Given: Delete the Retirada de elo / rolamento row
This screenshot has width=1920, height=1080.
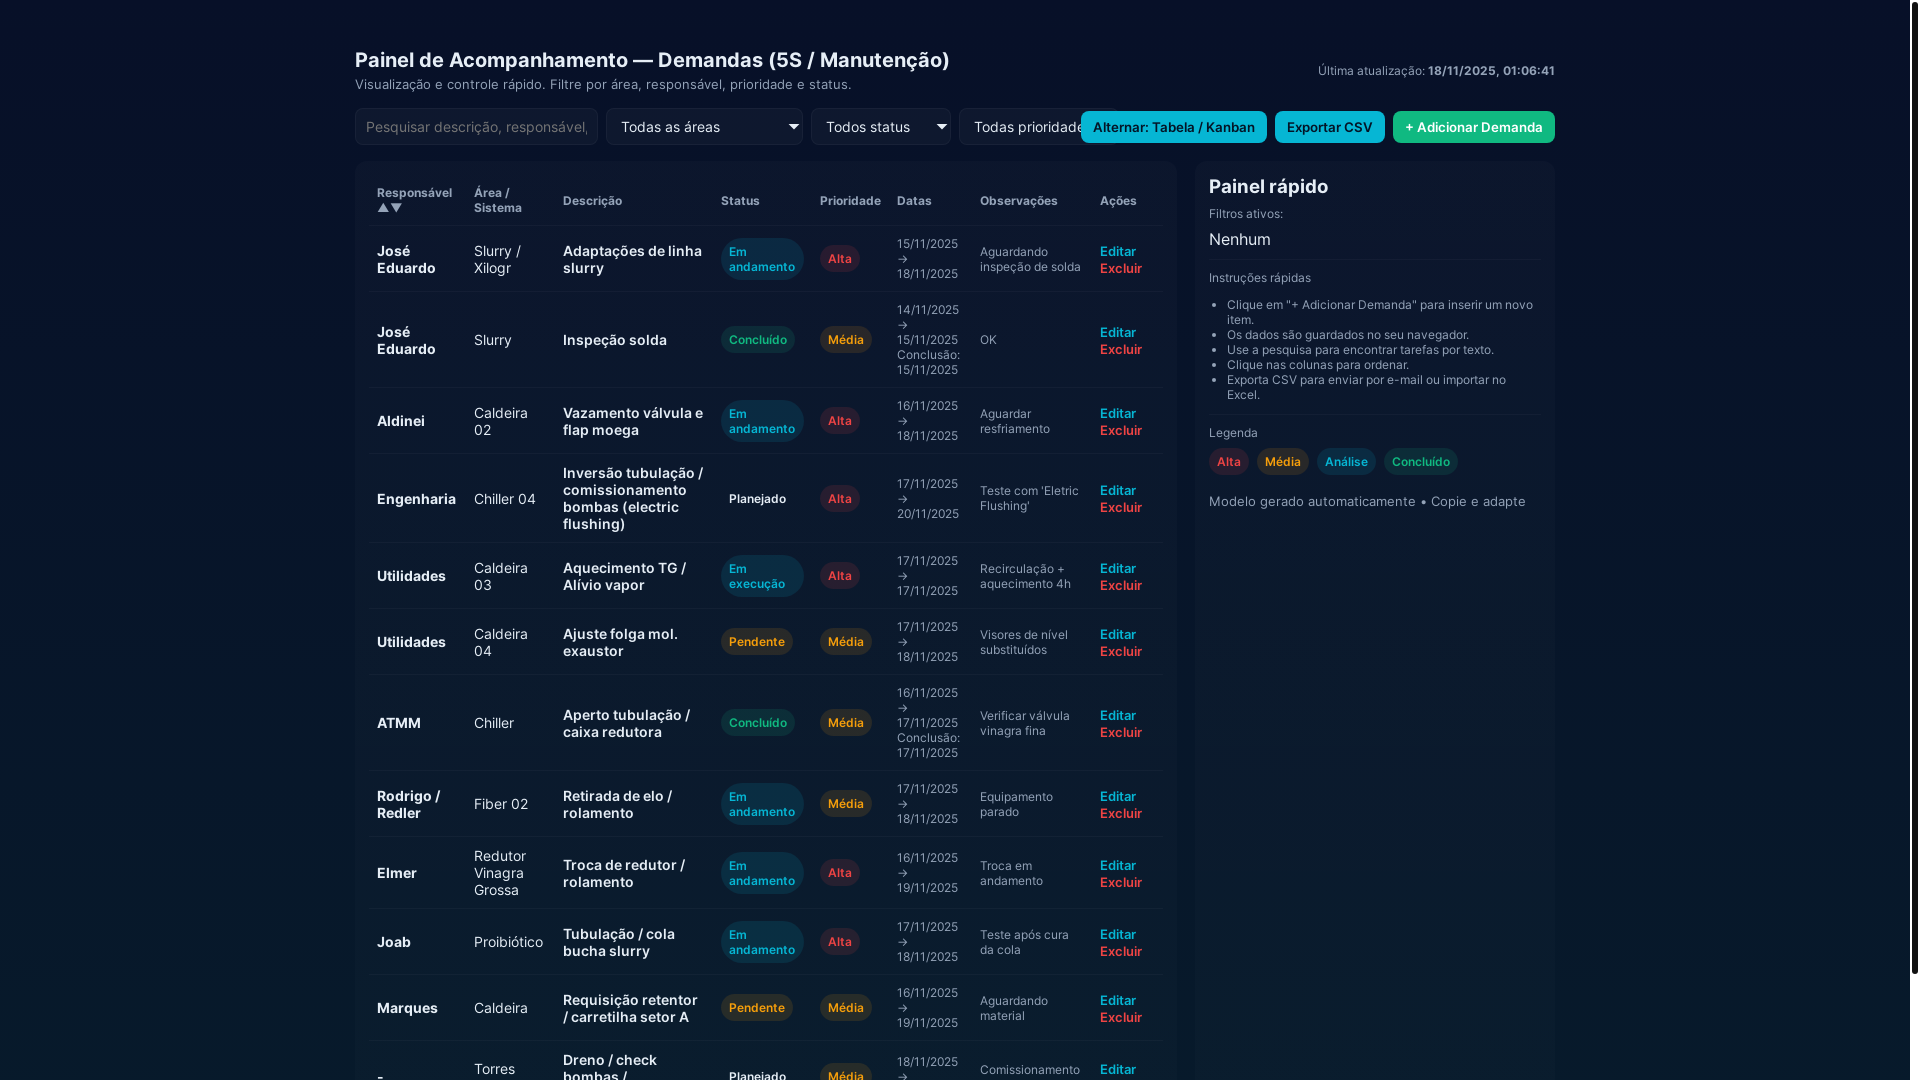Looking at the screenshot, I should 1121,813.
